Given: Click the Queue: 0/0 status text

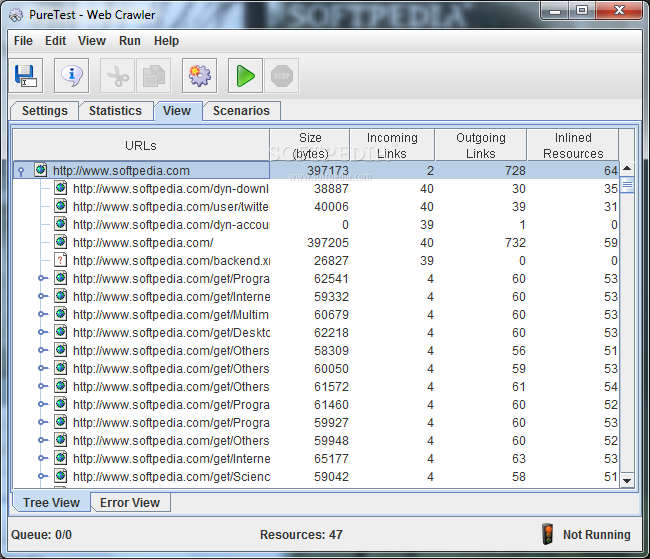Looking at the screenshot, I should click(41, 535).
